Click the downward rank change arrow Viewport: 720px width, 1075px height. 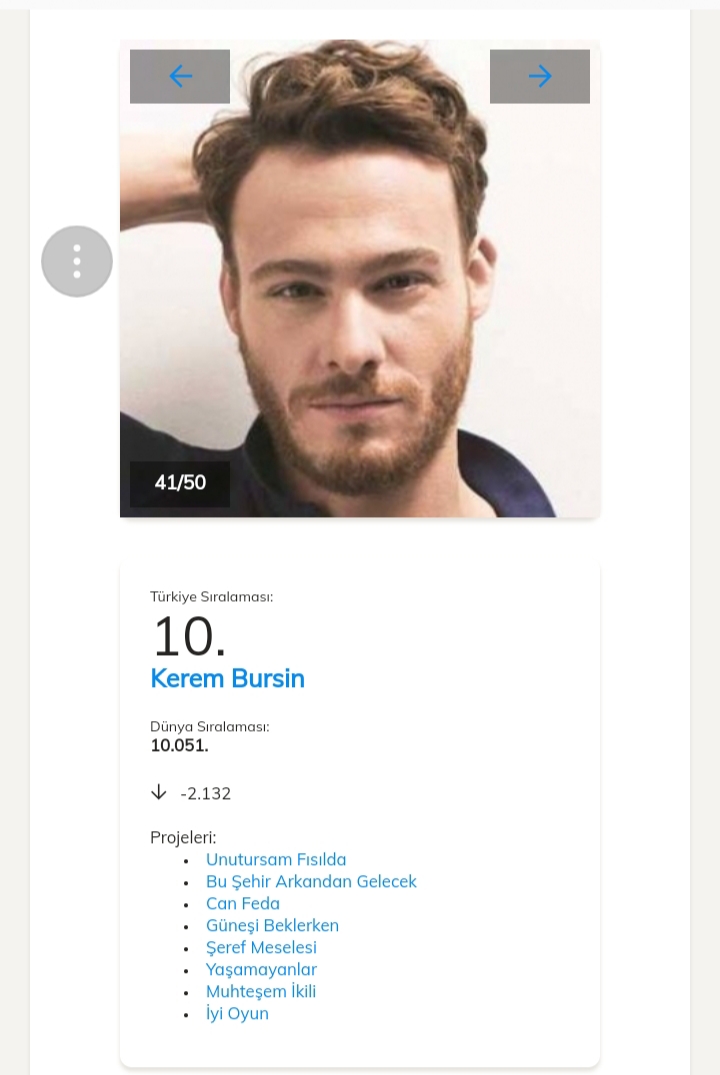(x=158, y=792)
